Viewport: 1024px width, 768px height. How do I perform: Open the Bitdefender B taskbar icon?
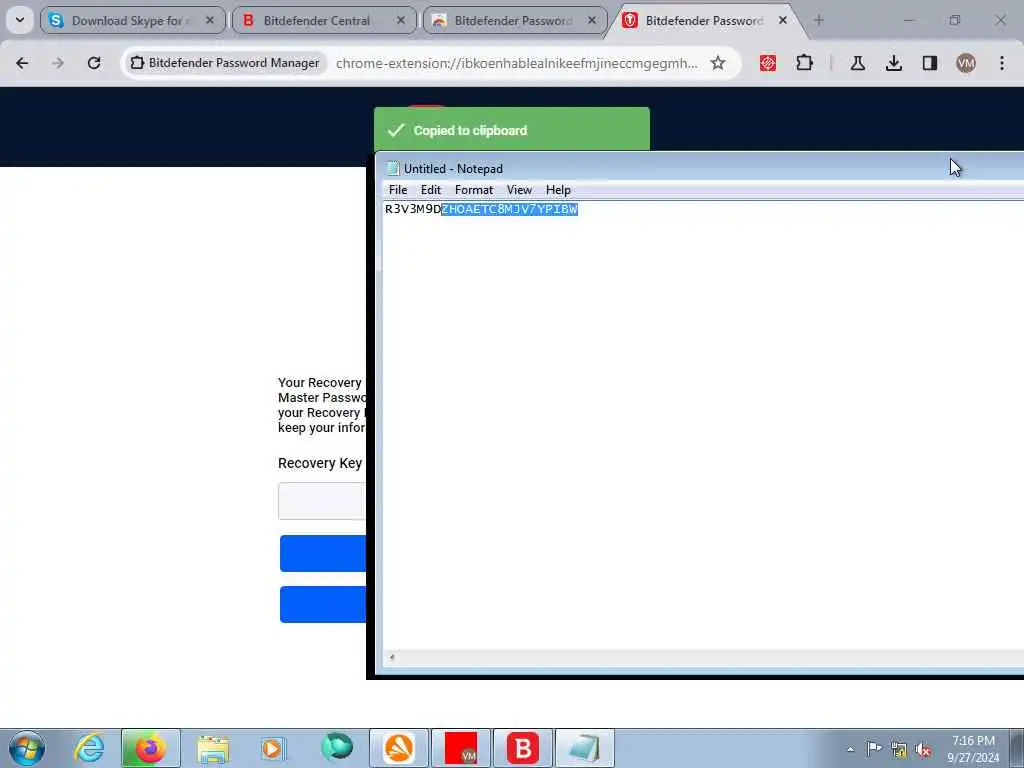pos(522,748)
